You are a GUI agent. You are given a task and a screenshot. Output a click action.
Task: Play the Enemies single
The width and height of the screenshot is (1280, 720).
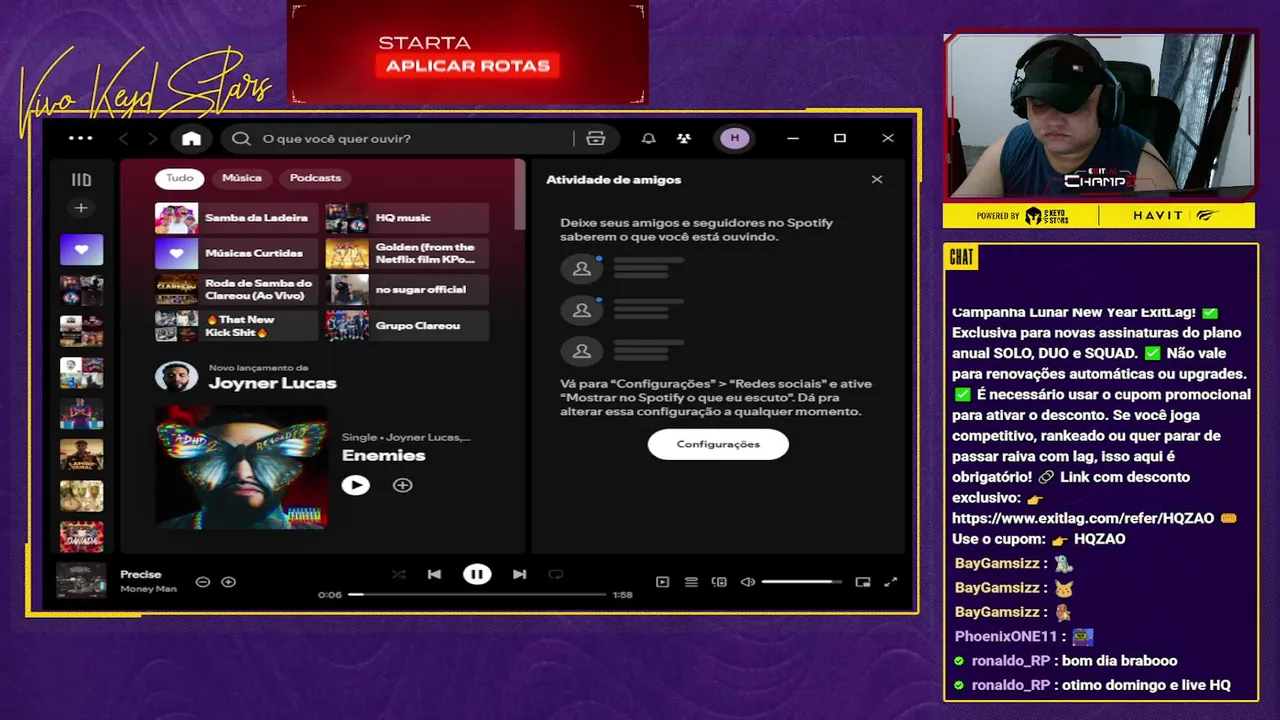pos(355,485)
